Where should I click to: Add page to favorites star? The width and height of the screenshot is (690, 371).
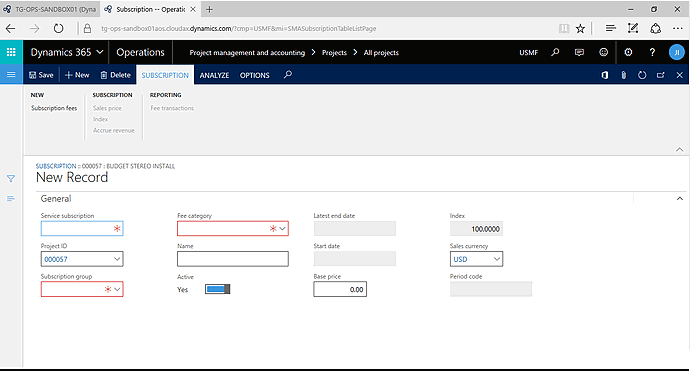pos(580,29)
